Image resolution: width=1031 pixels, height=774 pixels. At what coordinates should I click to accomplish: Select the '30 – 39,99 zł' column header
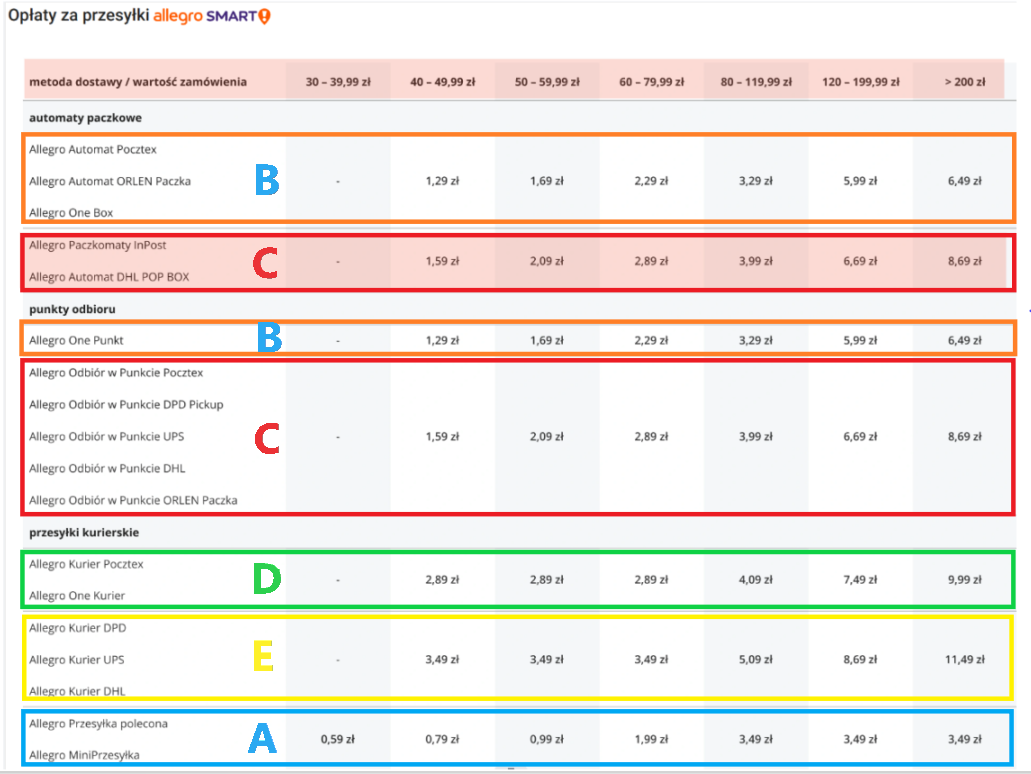pyautogui.click(x=338, y=82)
